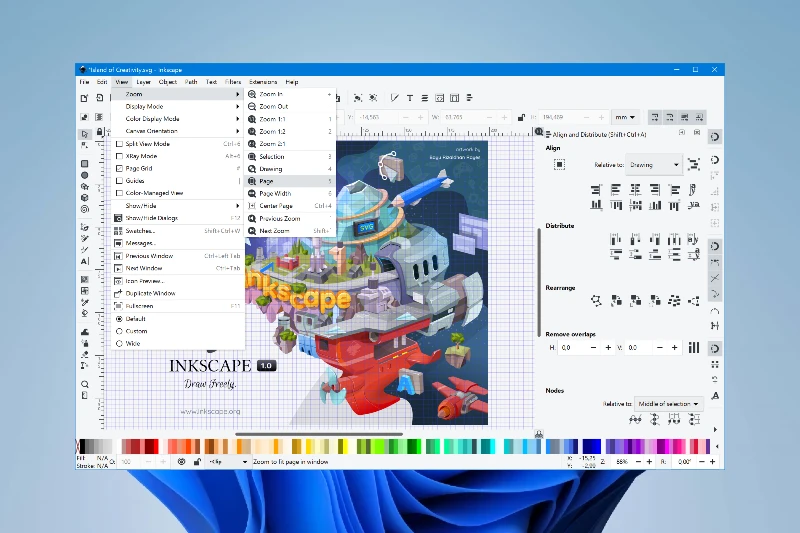Enable the Split View Mode checkbox
This screenshot has width=800, height=533.
point(119,144)
